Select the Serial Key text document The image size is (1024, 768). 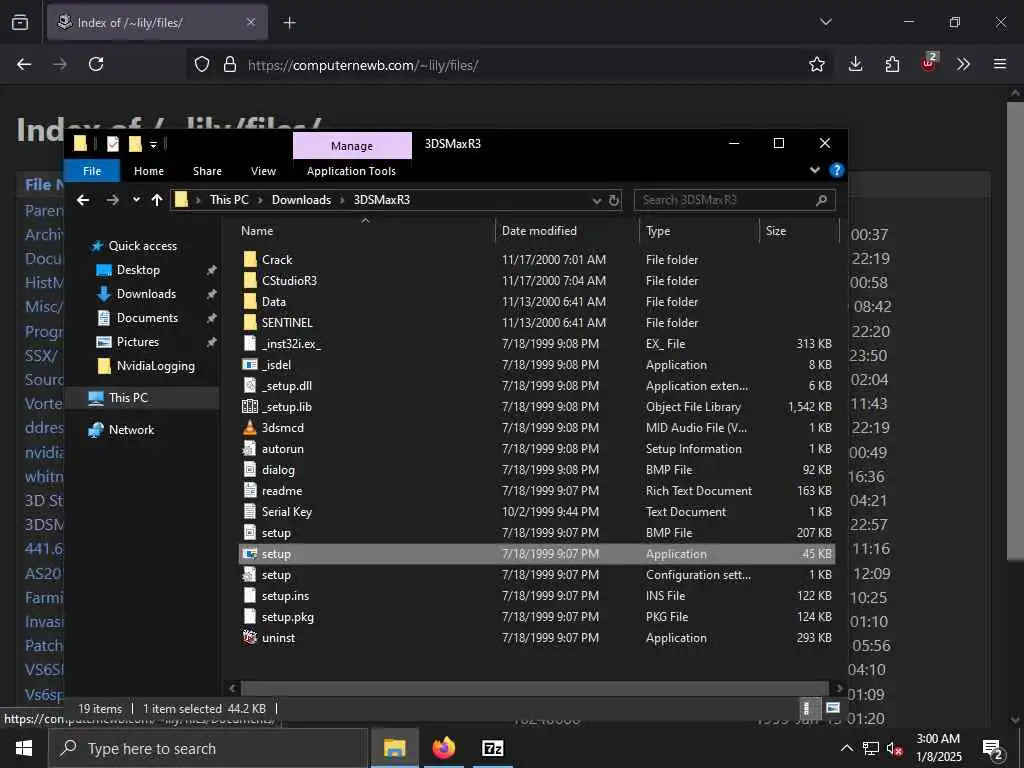(x=286, y=512)
